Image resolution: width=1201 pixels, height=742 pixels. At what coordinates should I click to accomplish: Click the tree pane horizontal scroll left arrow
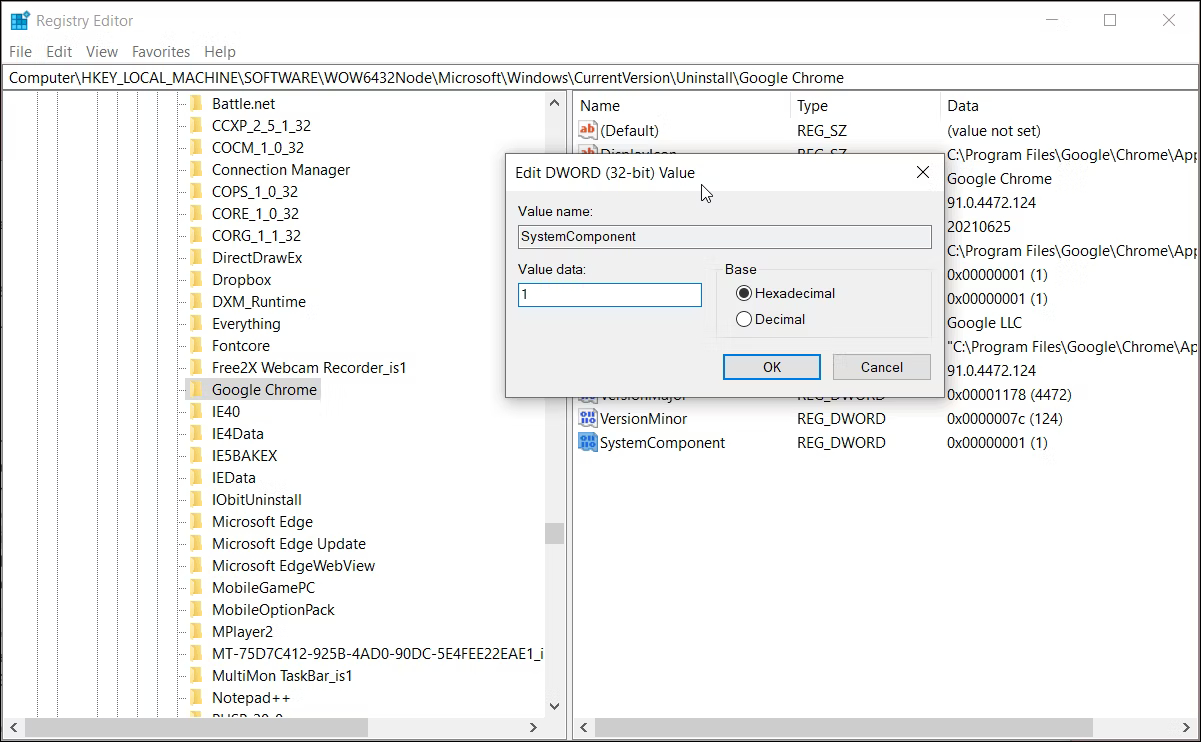[x=13, y=728]
